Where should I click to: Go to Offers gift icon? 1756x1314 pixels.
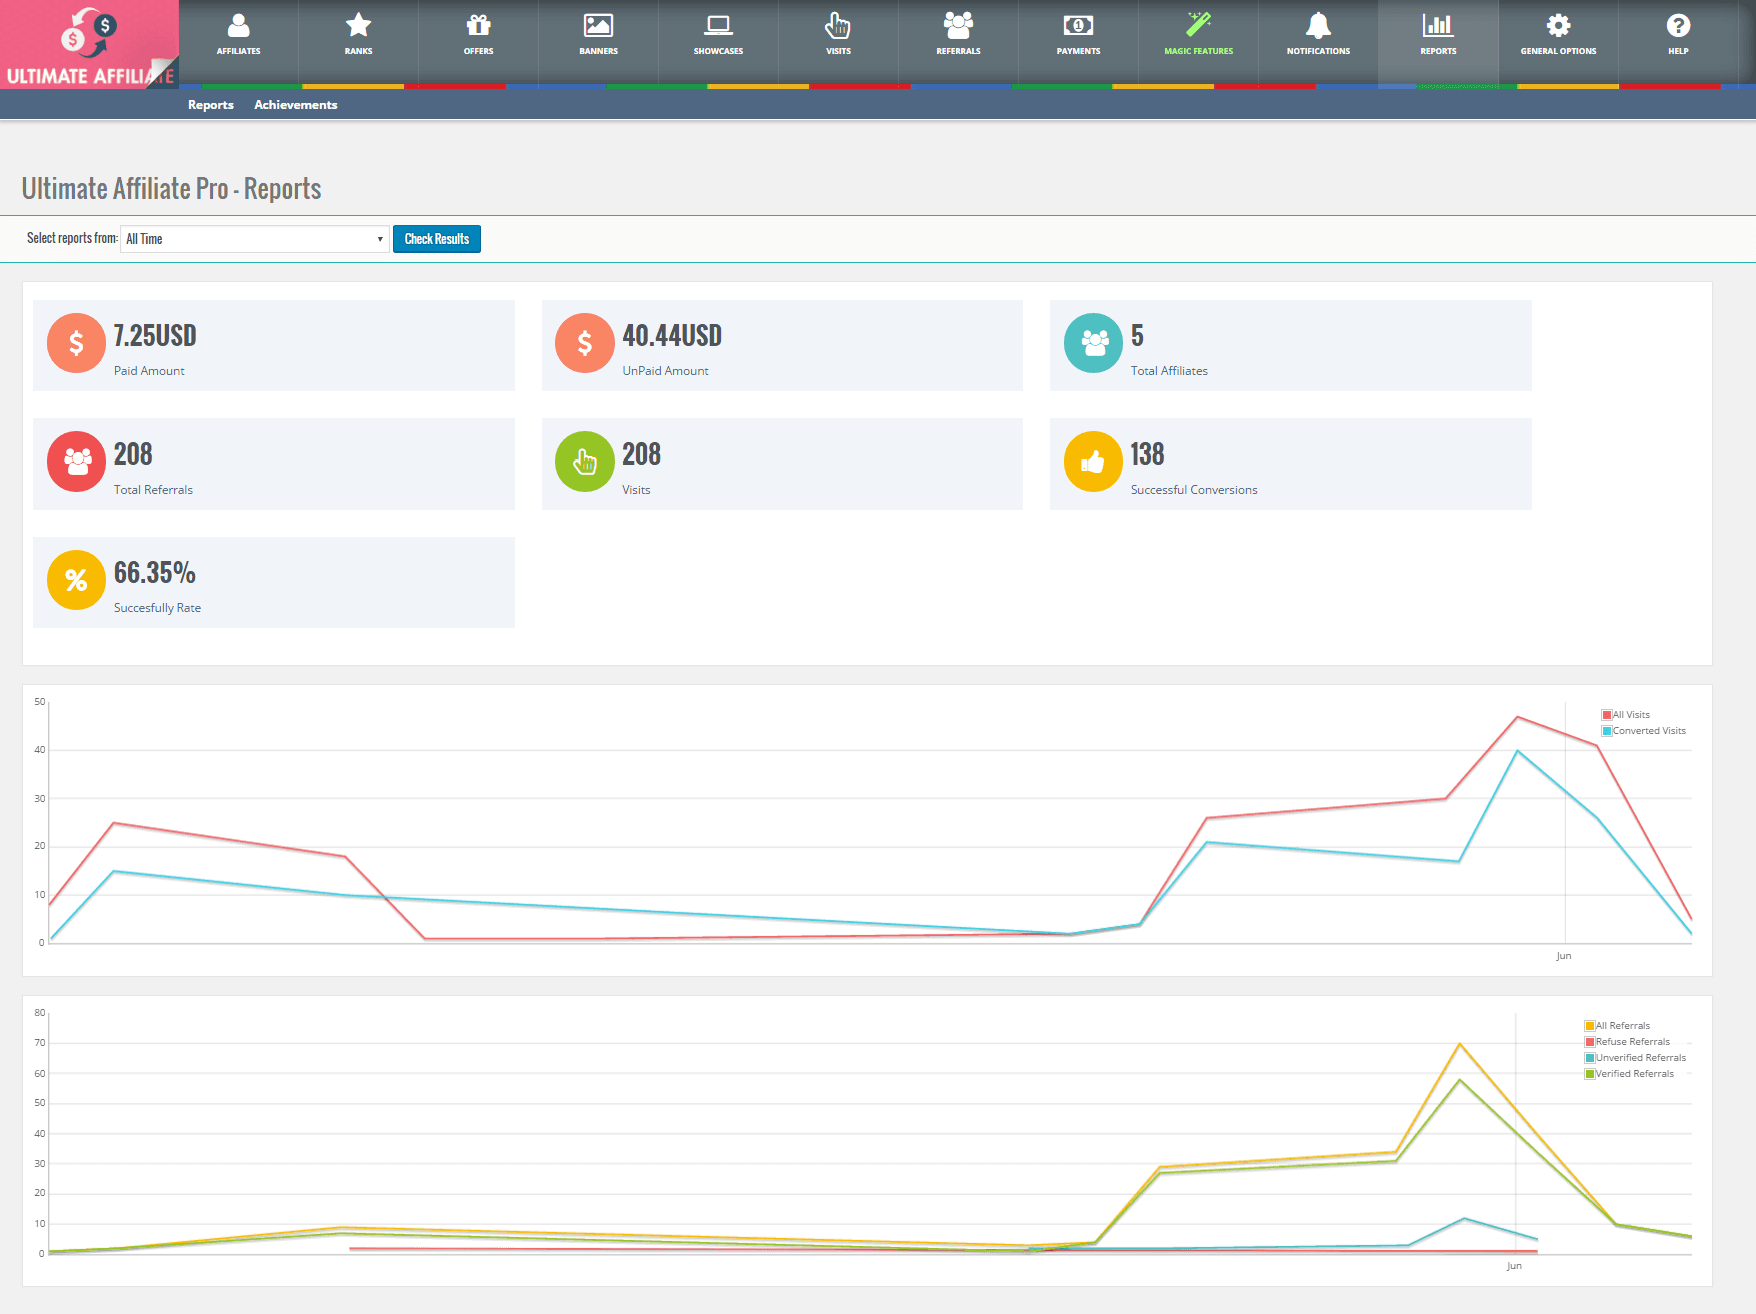[478, 26]
